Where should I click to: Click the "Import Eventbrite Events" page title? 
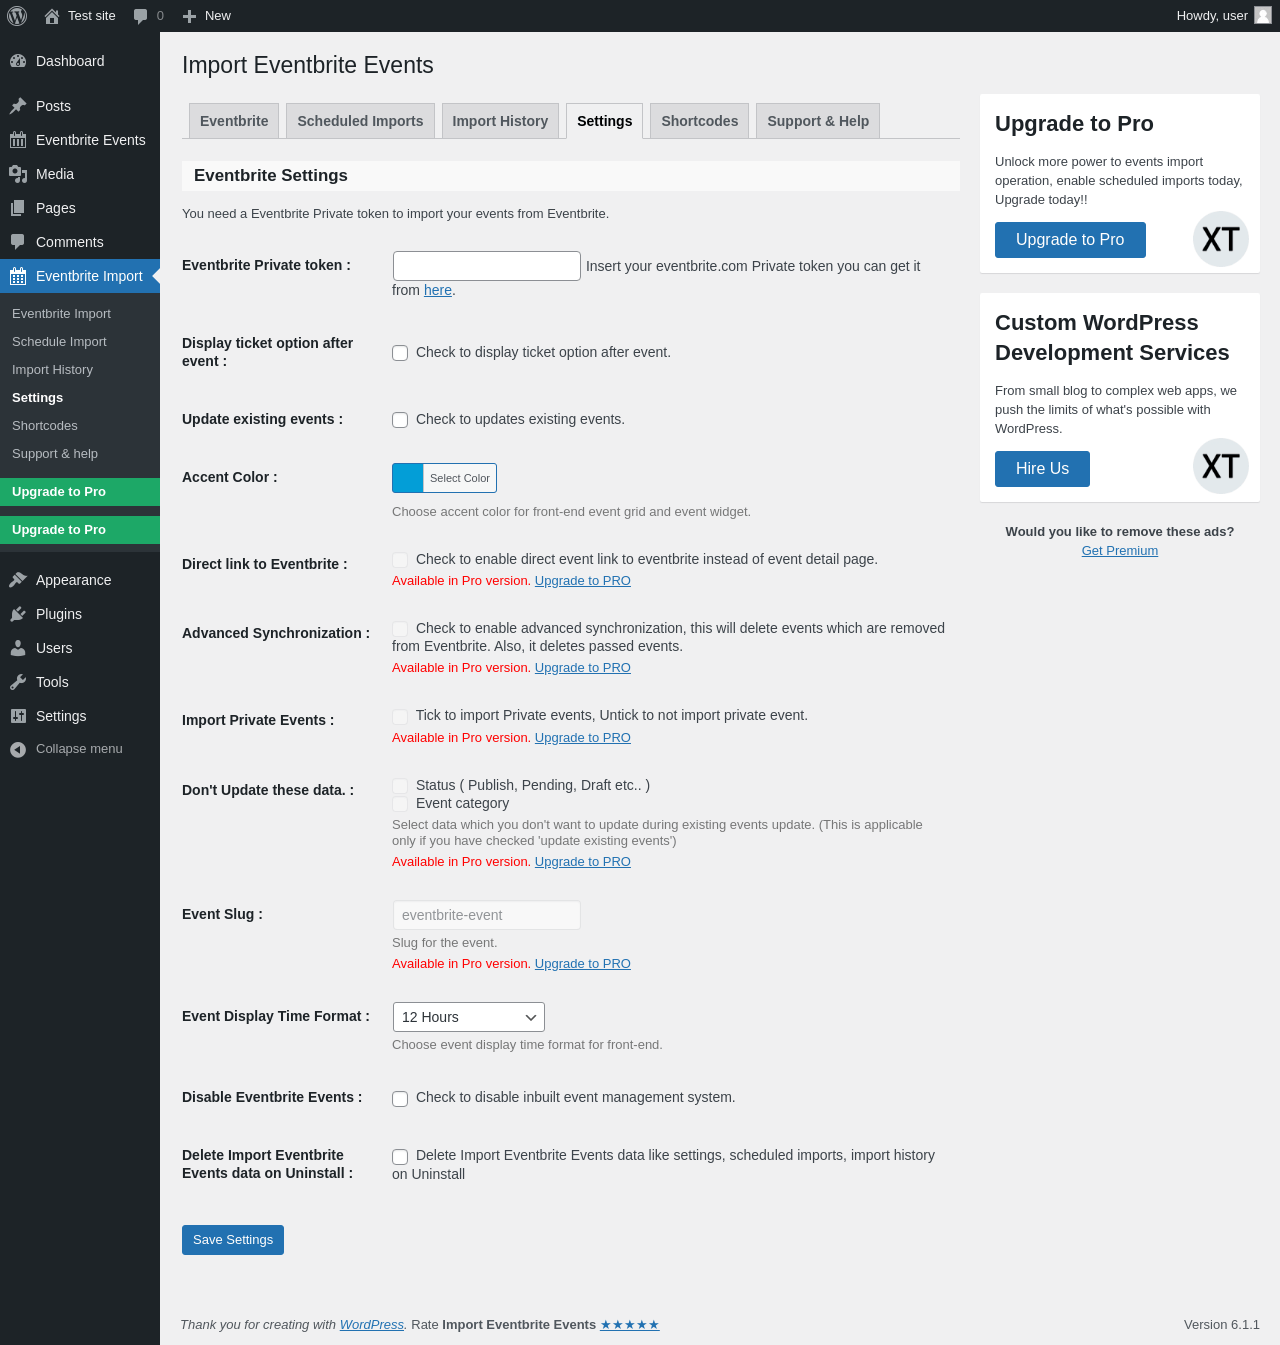[308, 65]
